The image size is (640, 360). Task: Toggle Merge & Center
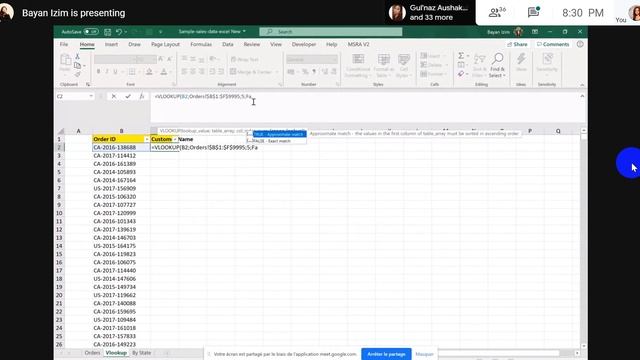251,72
